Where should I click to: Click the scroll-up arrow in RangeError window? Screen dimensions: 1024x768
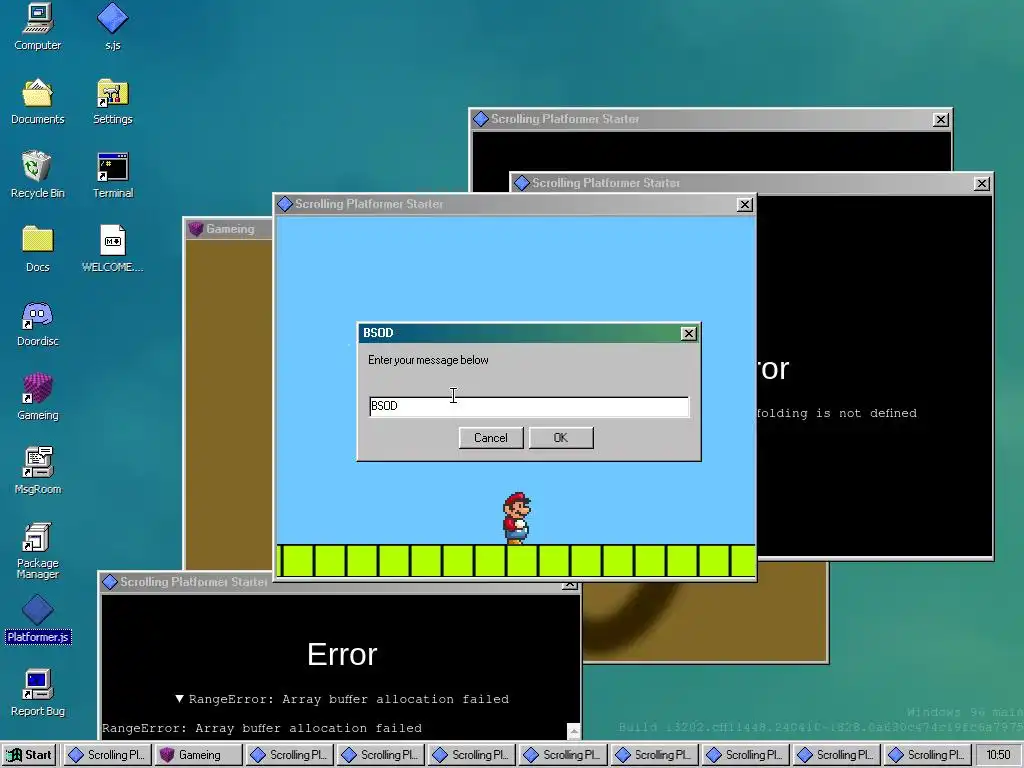(x=573, y=731)
